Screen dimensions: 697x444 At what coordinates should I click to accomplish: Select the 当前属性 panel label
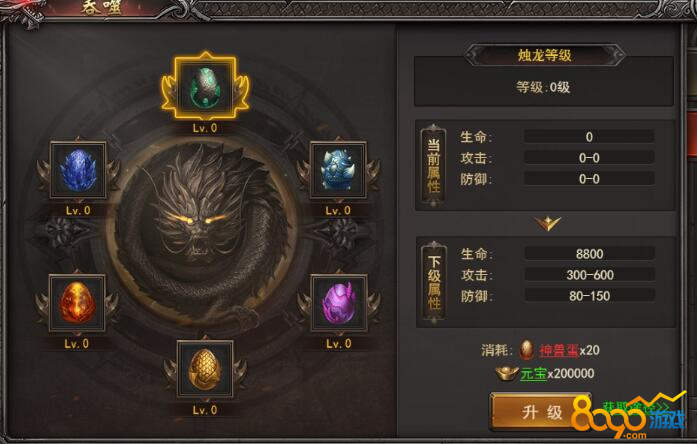pyautogui.click(x=433, y=166)
